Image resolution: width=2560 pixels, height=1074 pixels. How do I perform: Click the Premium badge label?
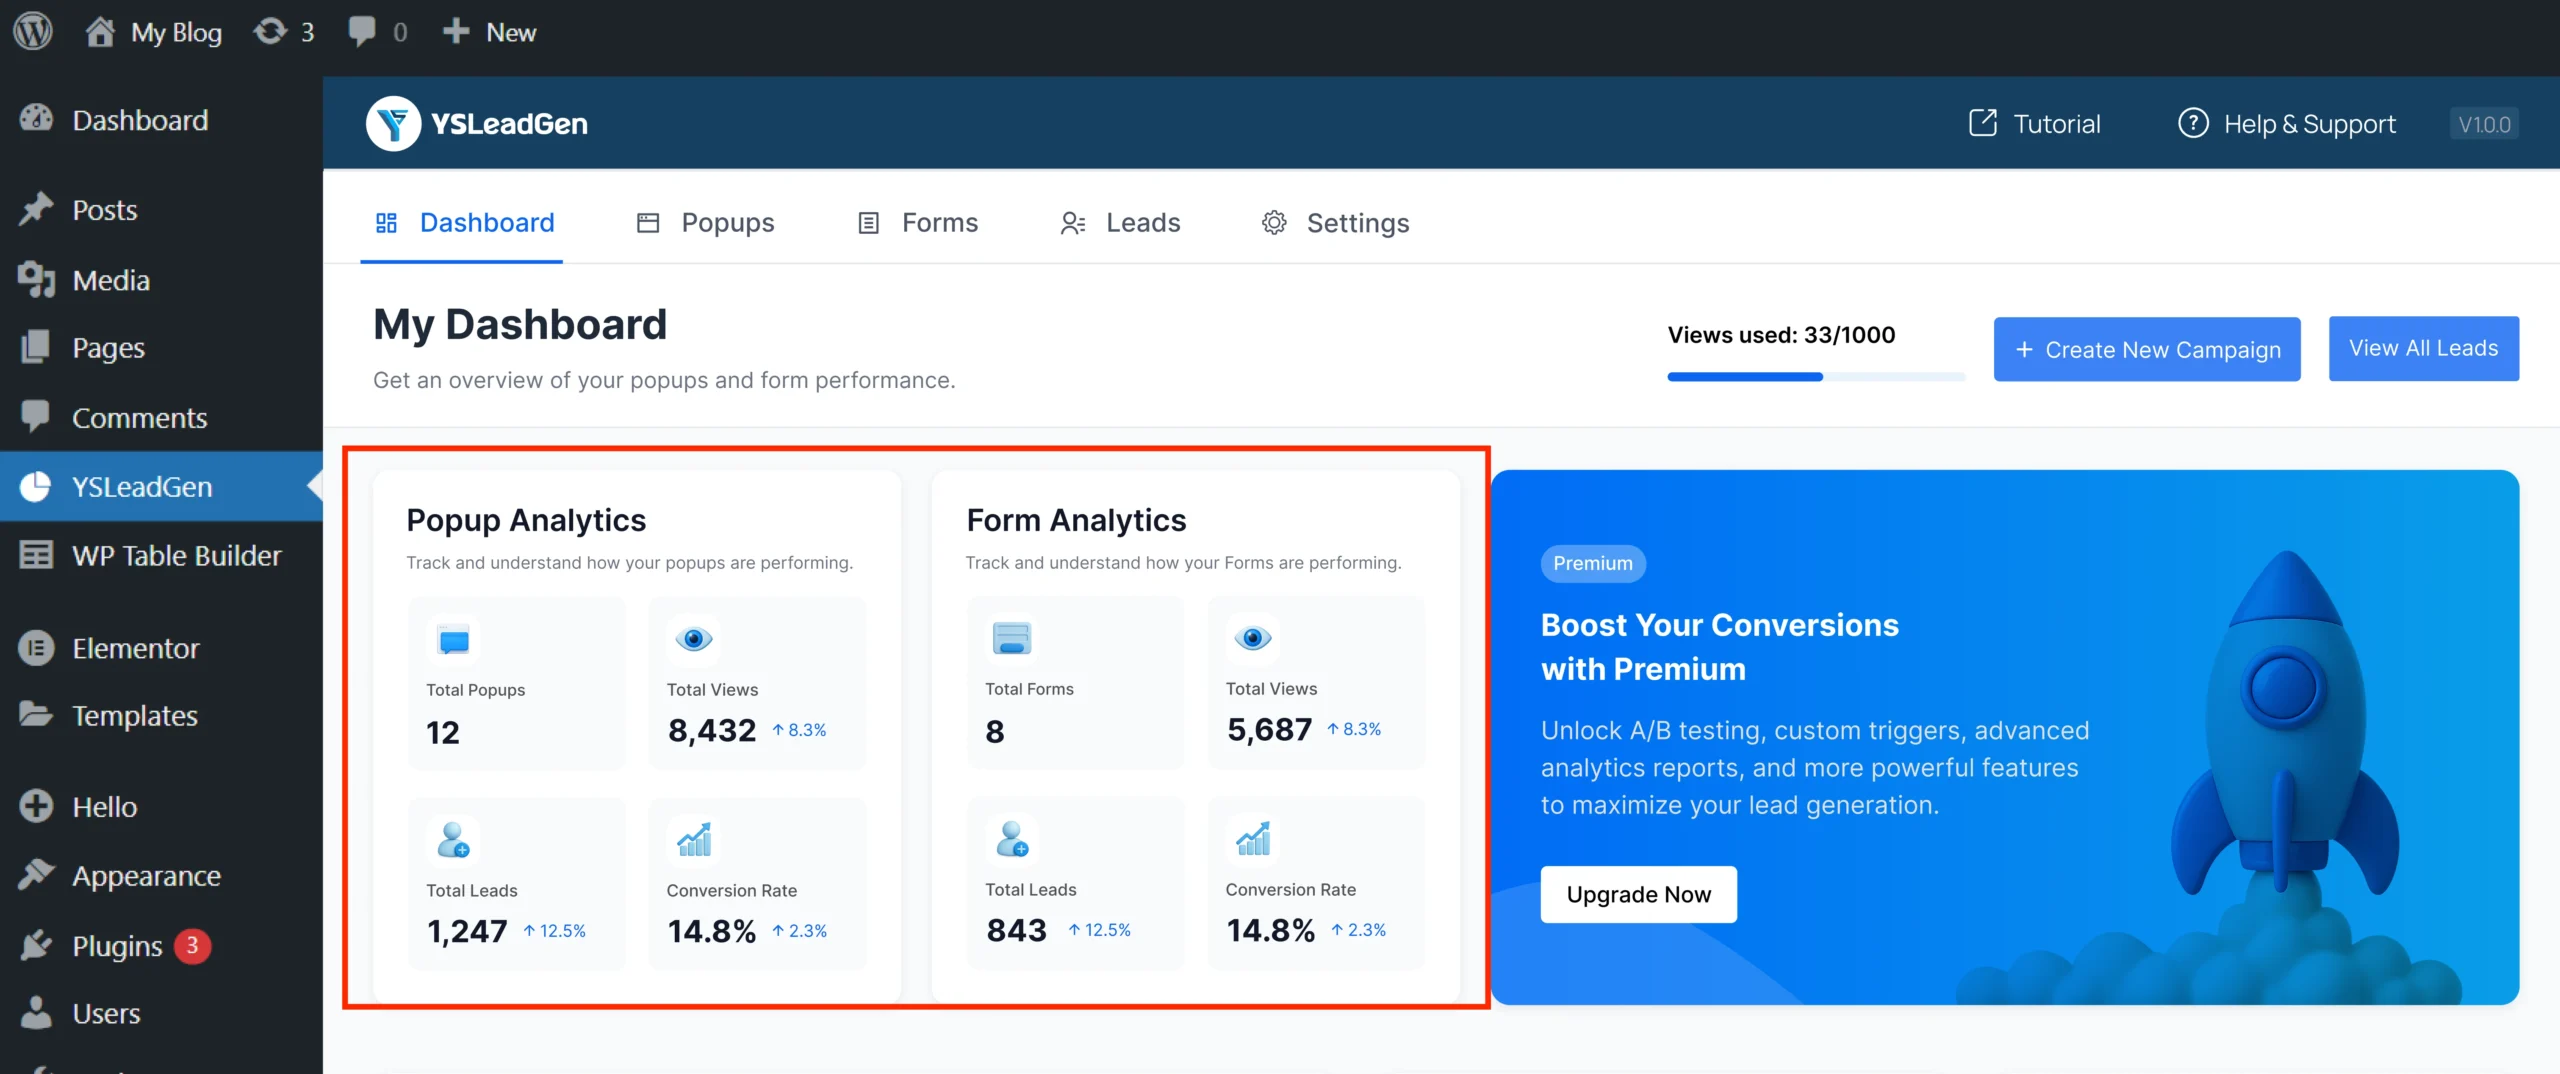click(1593, 563)
